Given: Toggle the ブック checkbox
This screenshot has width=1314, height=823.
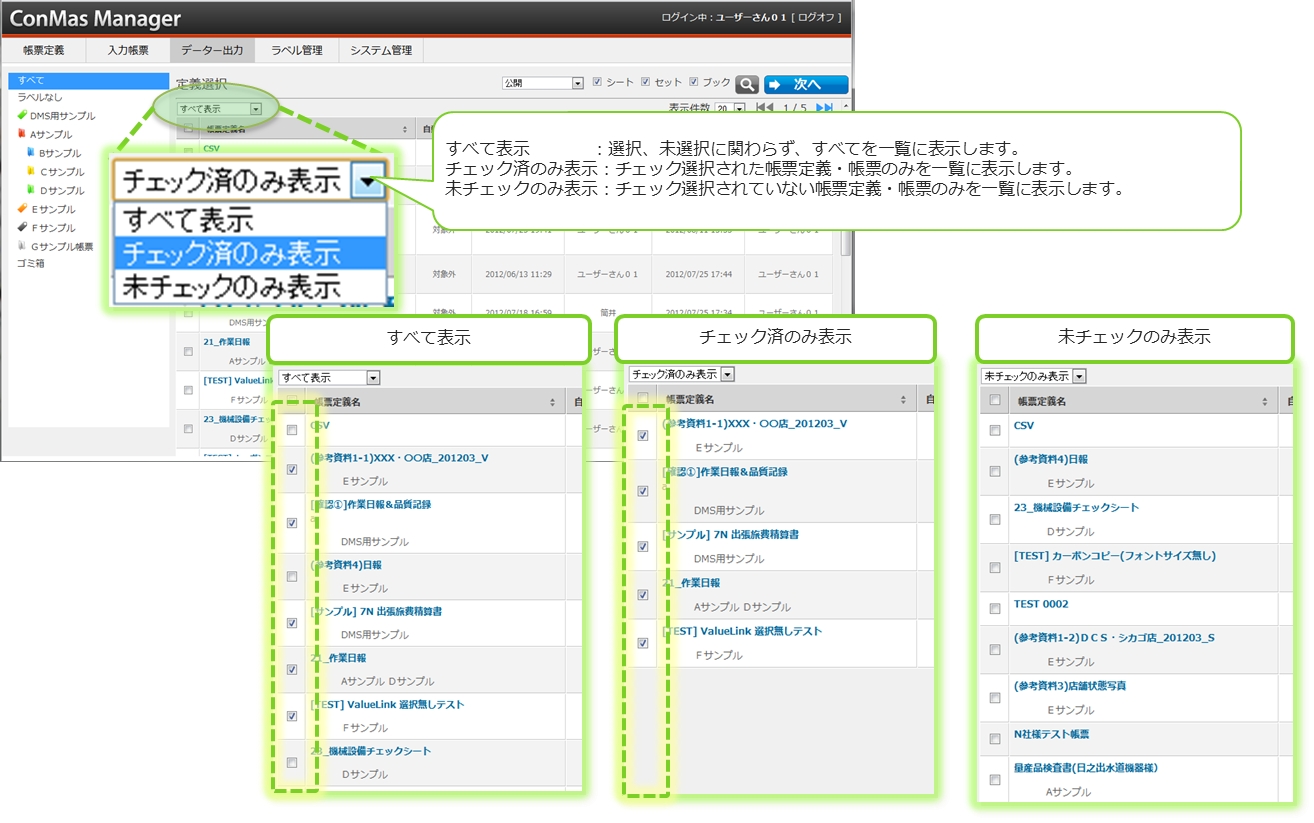Looking at the screenshot, I should click(693, 82).
